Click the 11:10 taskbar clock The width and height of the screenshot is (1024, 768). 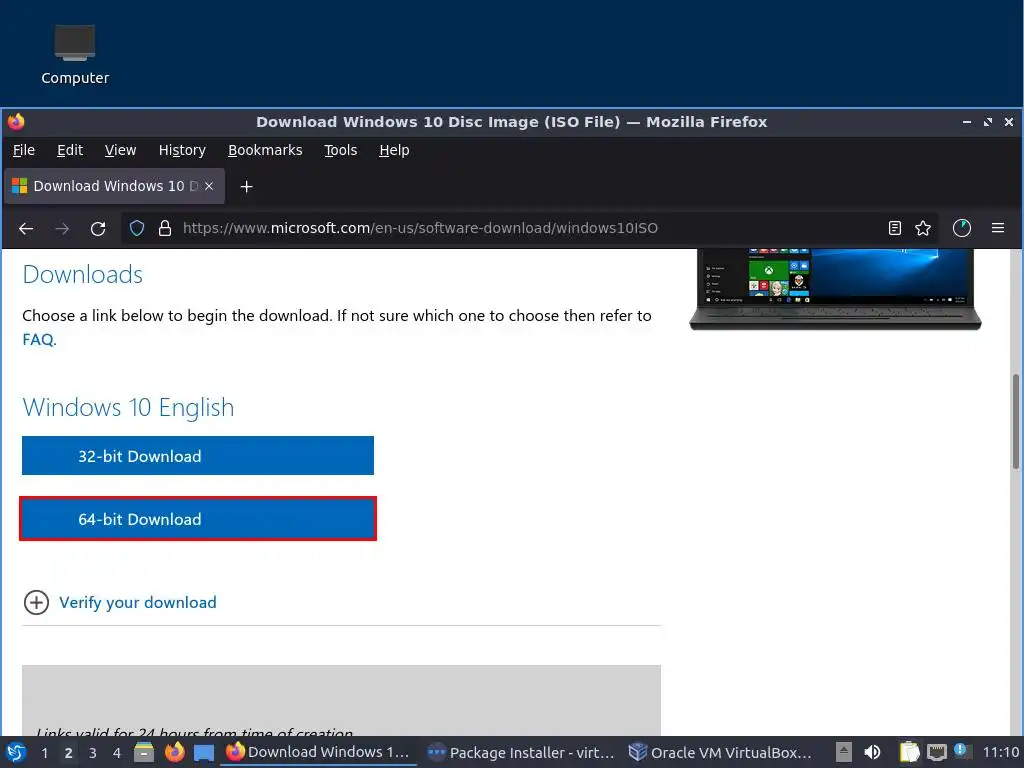[1000, 752]
